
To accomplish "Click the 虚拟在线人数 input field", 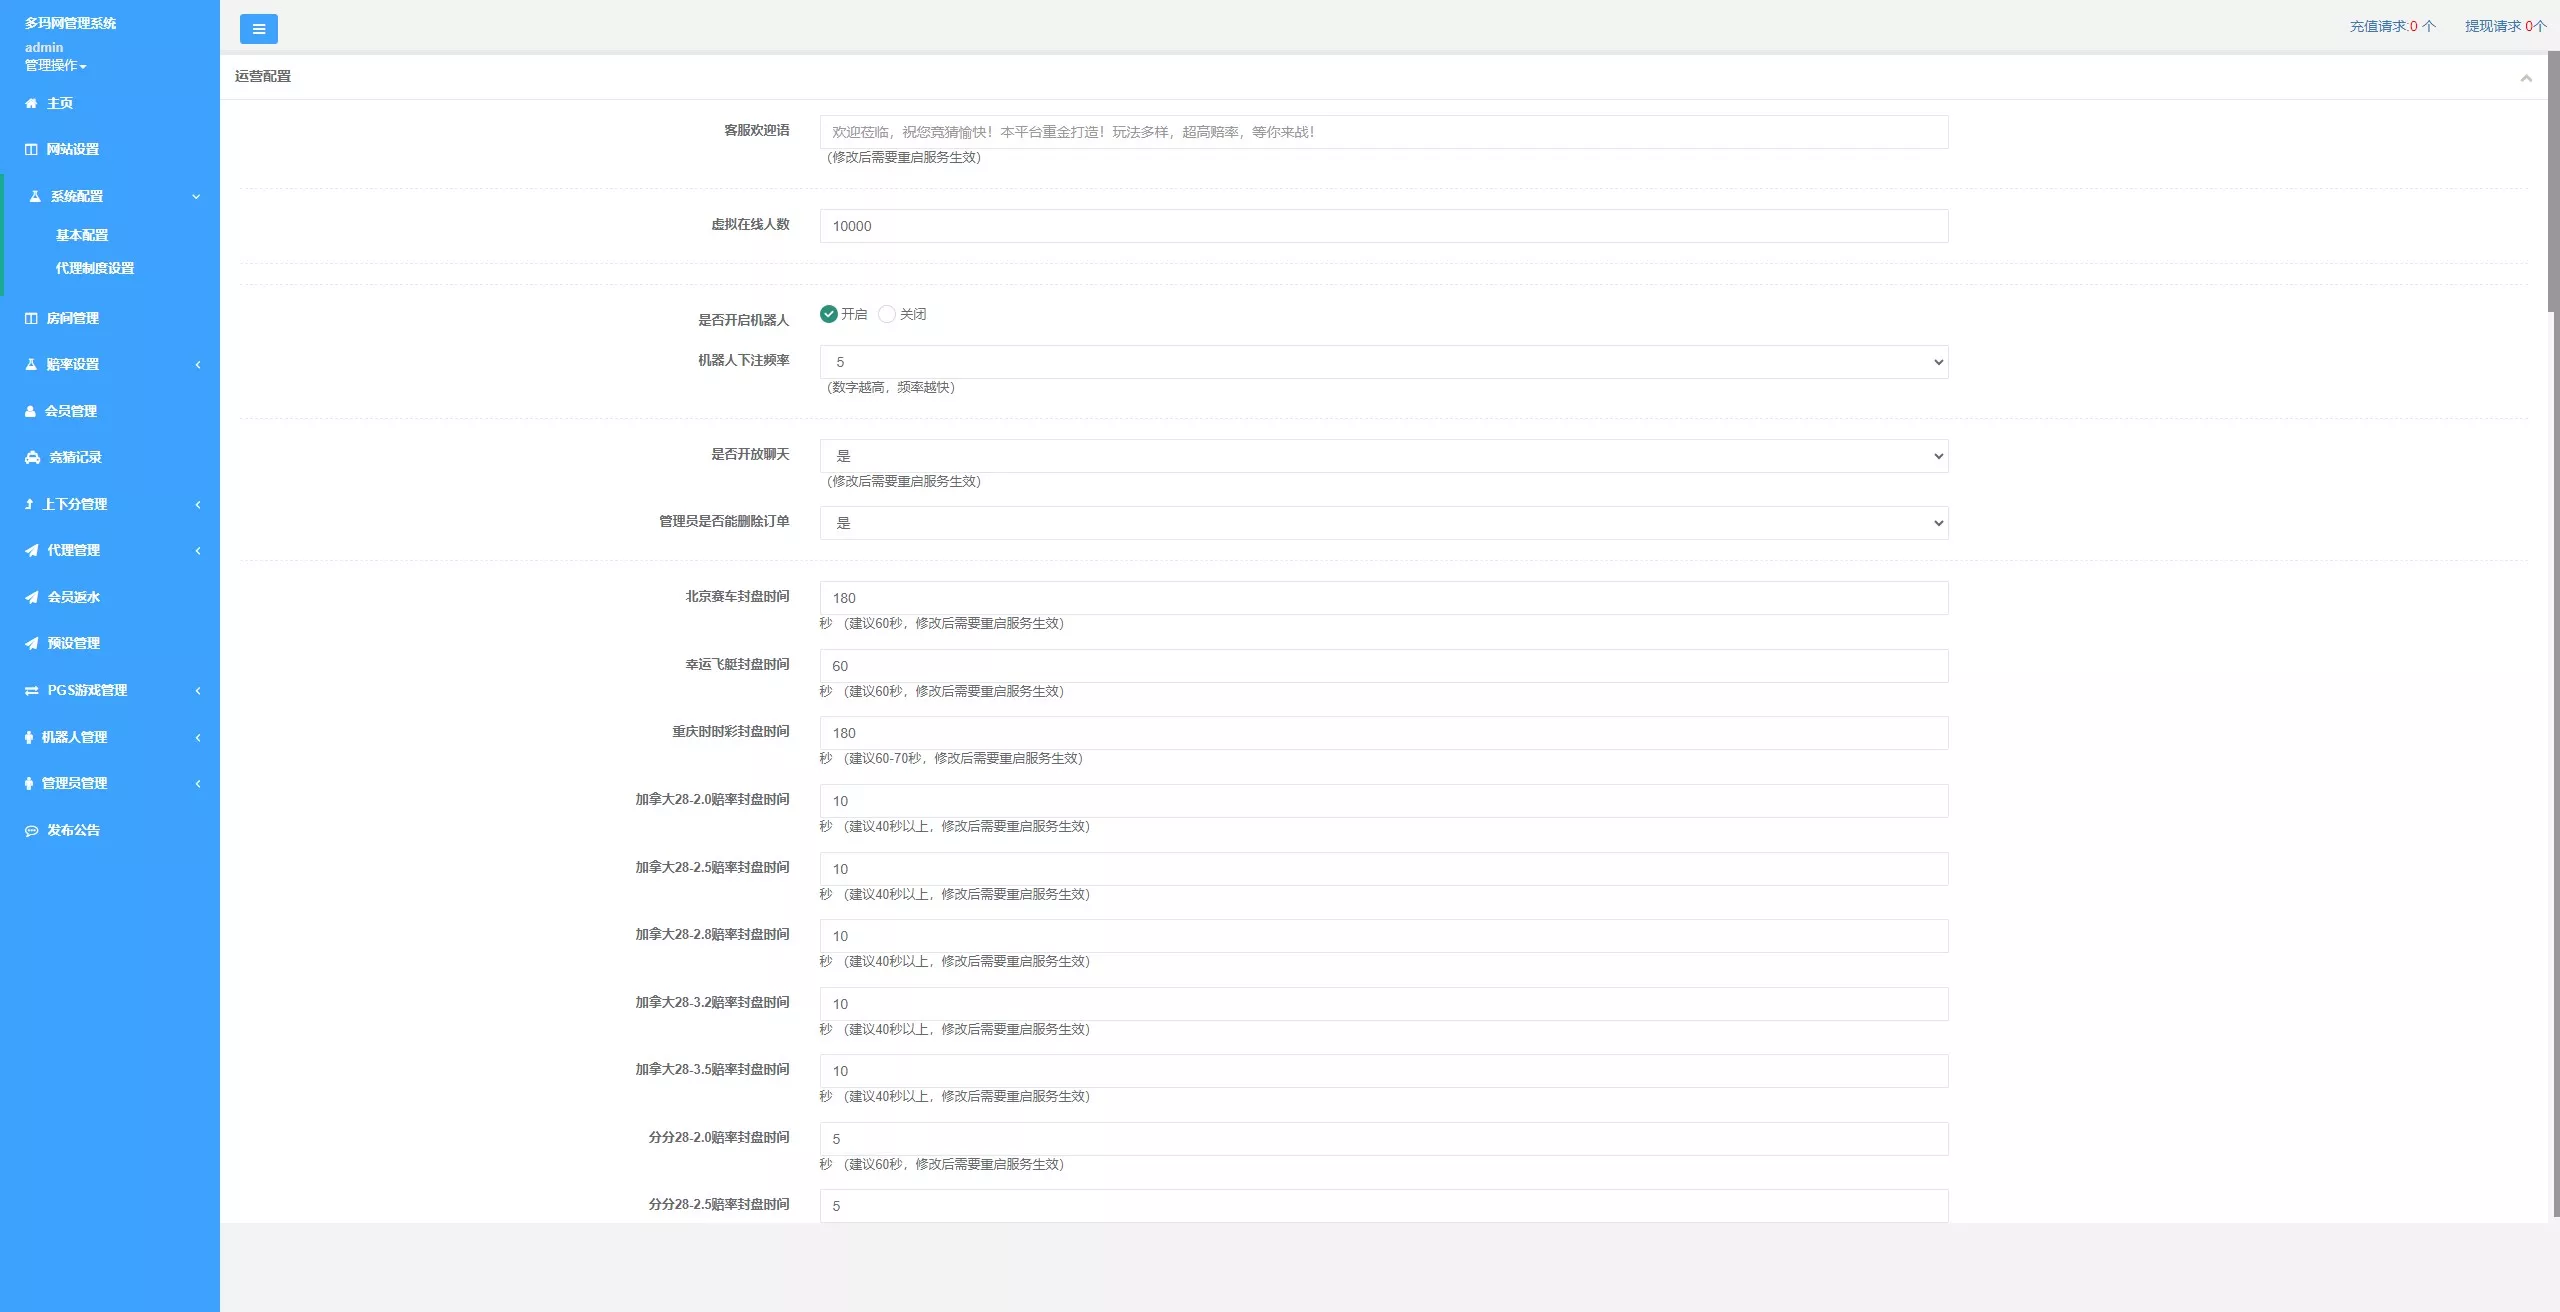I will [1383, 226].
